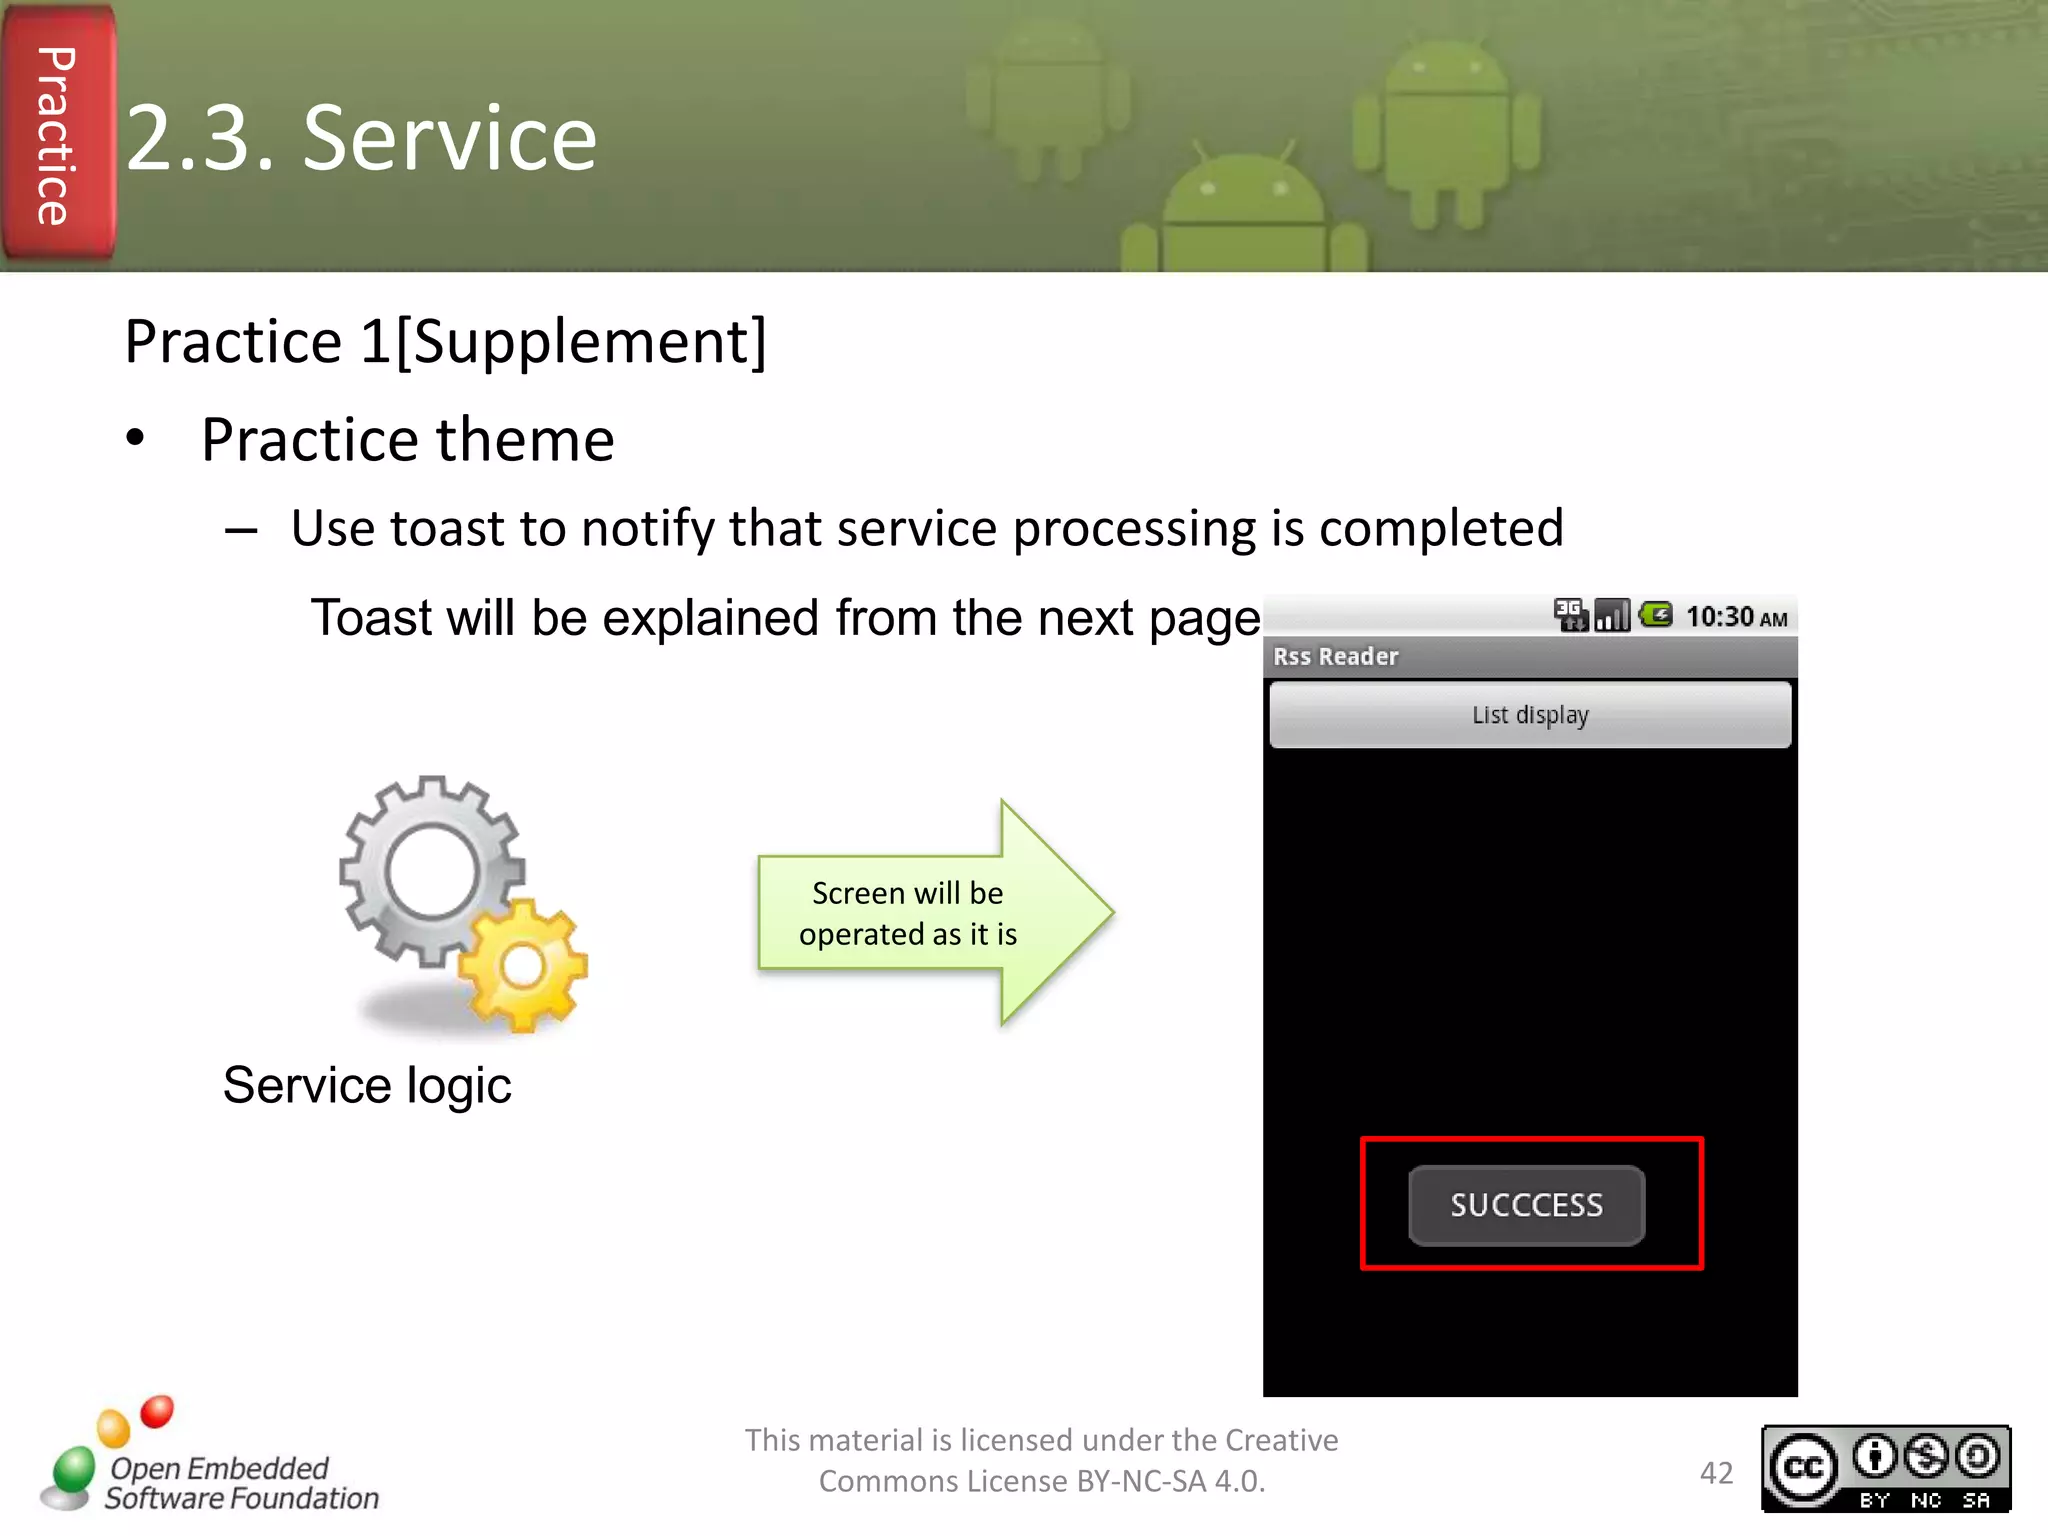Click the green arrow graphic labeled 'Screen will be operated as it is'

(x=935, y=913)
